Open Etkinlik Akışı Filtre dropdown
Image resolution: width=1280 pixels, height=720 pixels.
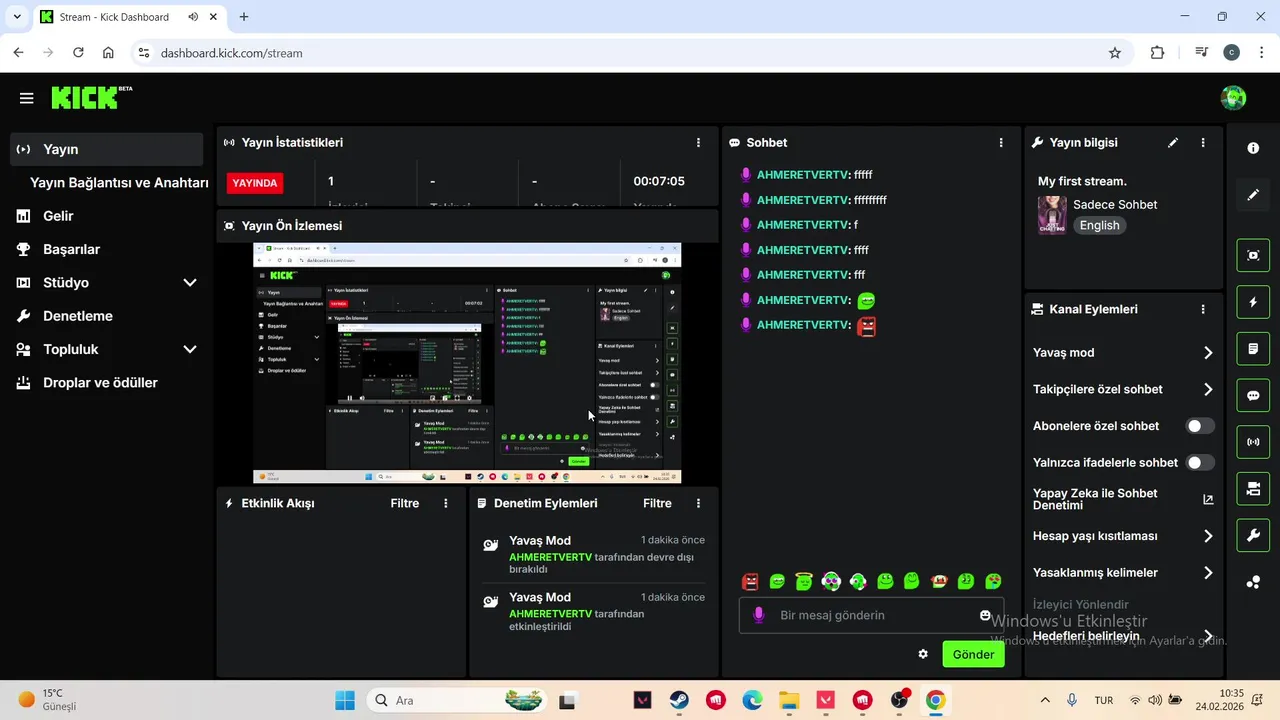pyautogui.click(x=405, y=503)
